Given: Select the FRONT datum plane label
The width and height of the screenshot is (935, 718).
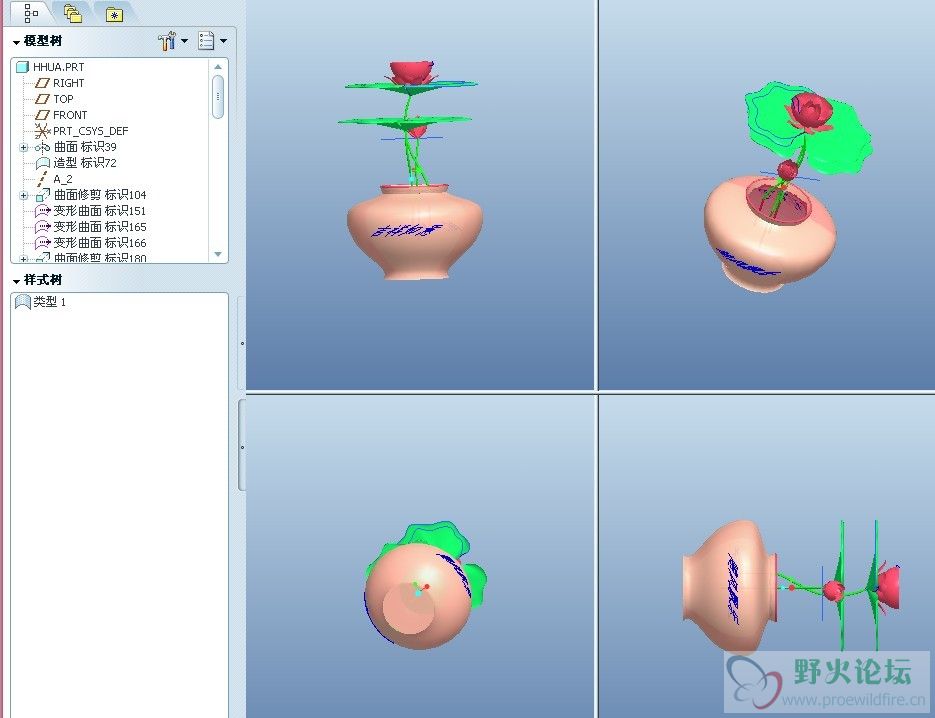Looking at the screenshot, I should click(70, 115).
